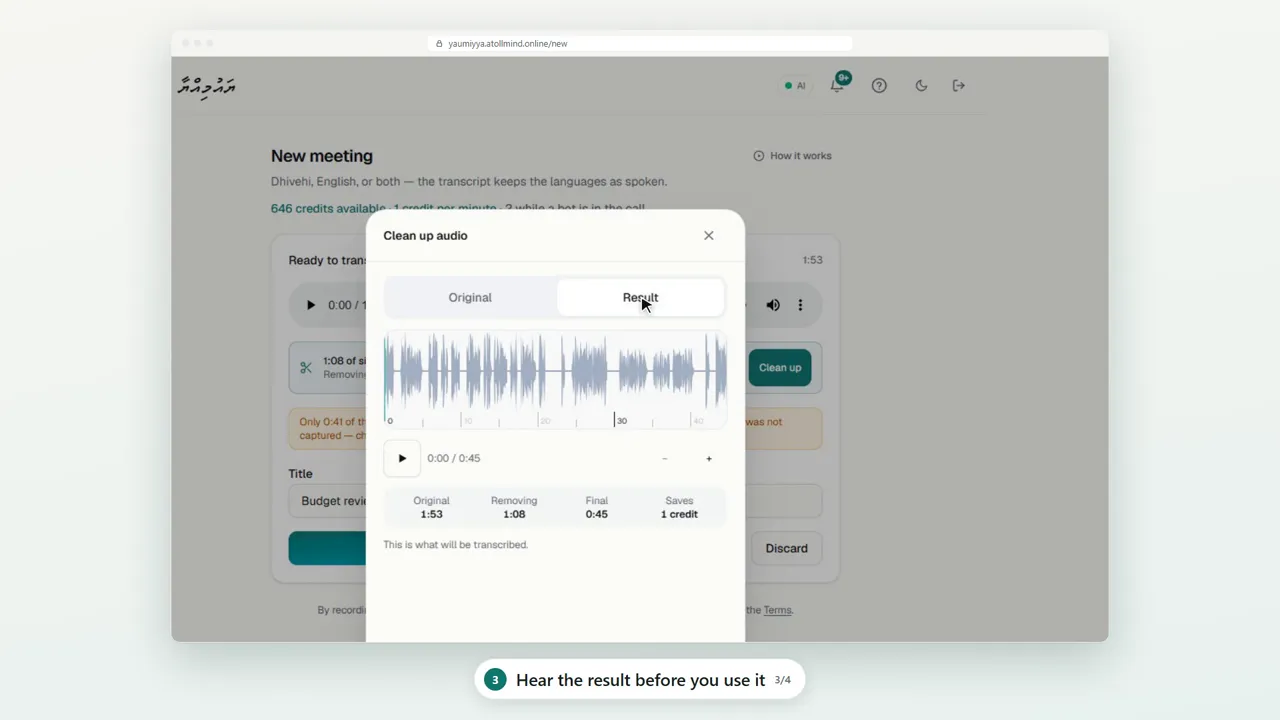Mute the background audio player volume
1280x720 pixels.
773,305
